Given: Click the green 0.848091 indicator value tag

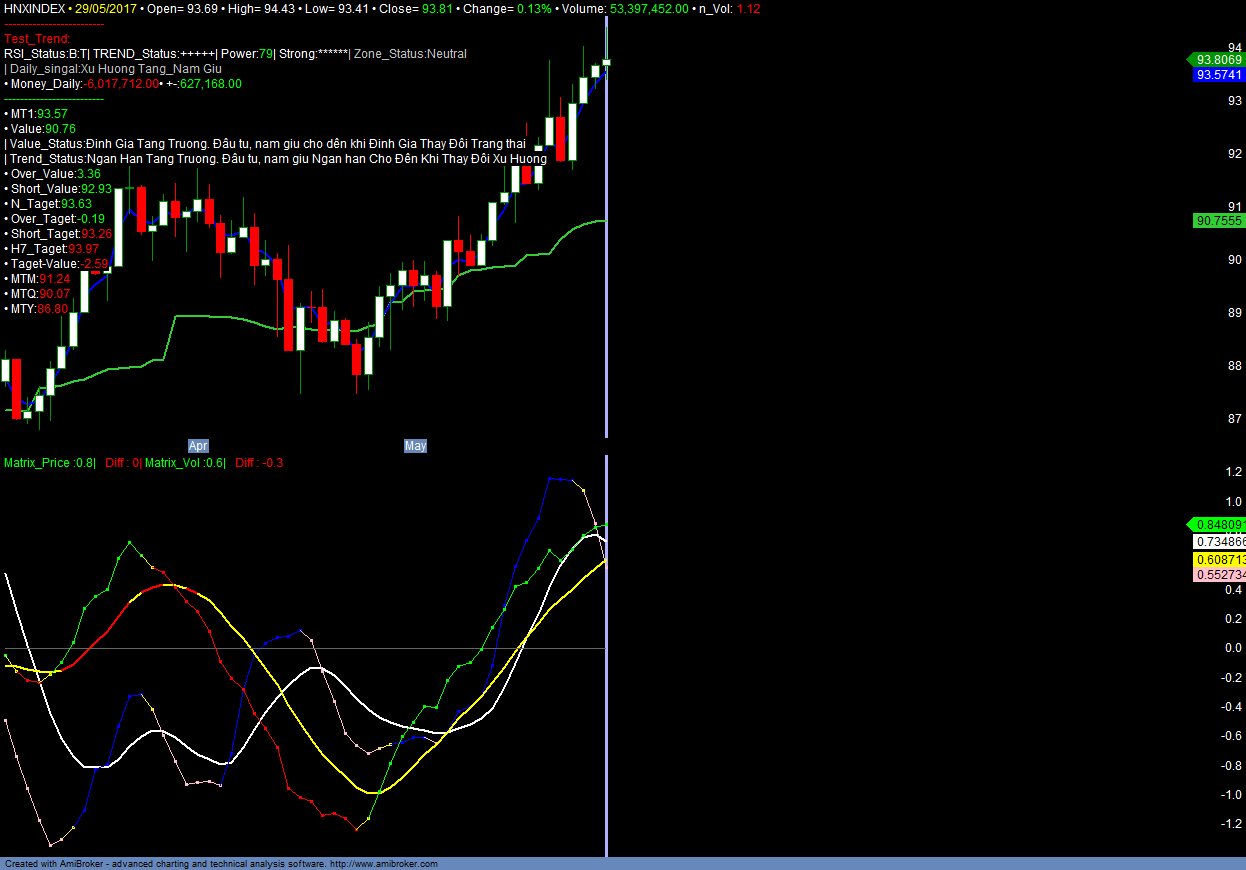Looking at the screenshot, I should click(x=1217, y=525).
